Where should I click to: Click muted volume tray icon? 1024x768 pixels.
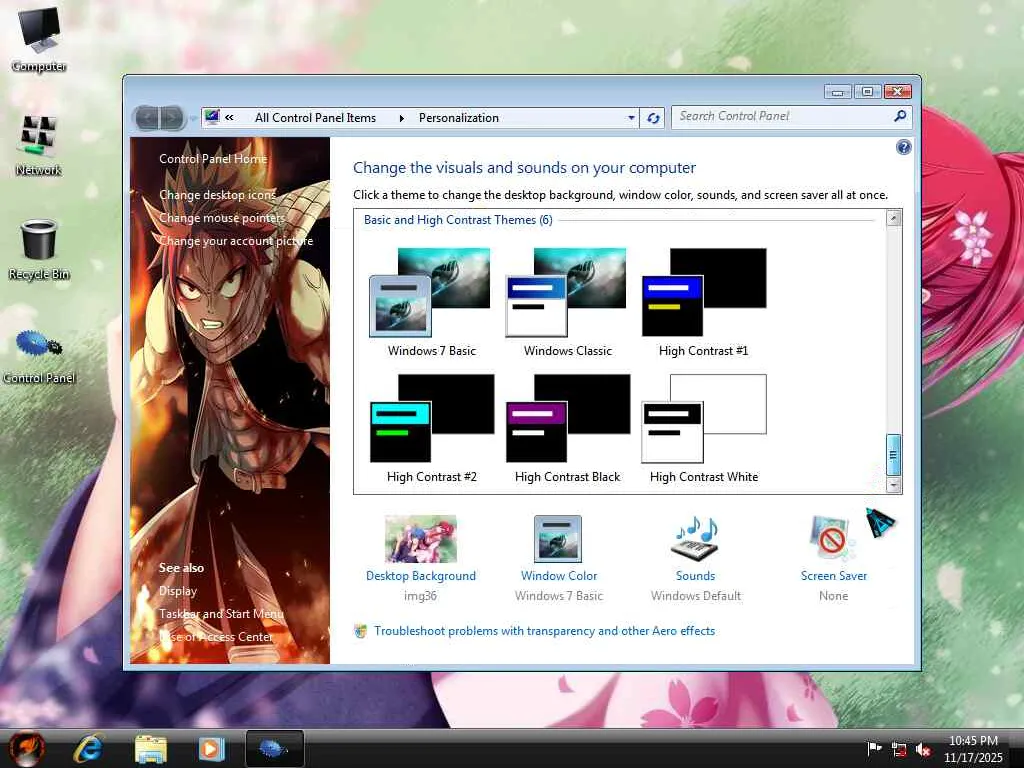point(923,750)
